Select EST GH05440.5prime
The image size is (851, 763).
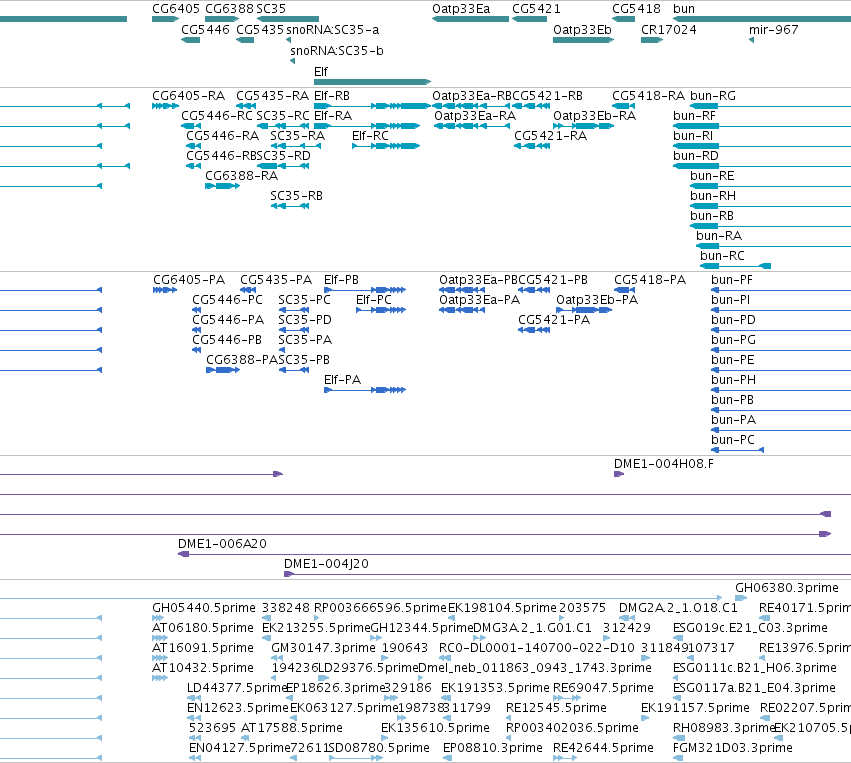click(x=158, y=618)
